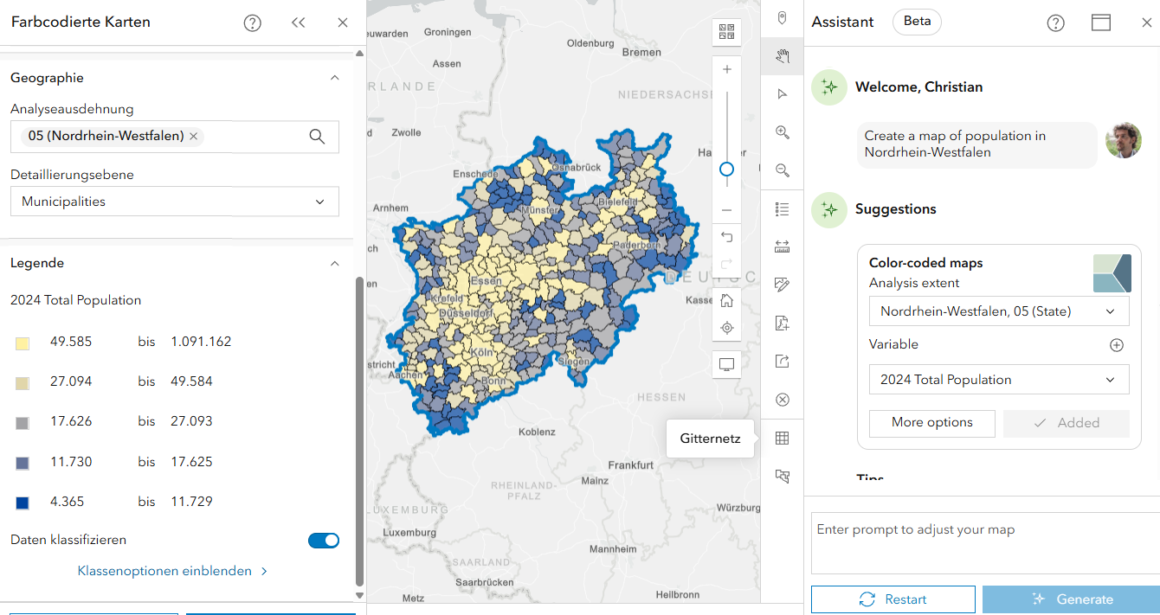Viewport: 1160px width, 615px height.
Task: Locate my position on map
Action: (x=726, y=328)
